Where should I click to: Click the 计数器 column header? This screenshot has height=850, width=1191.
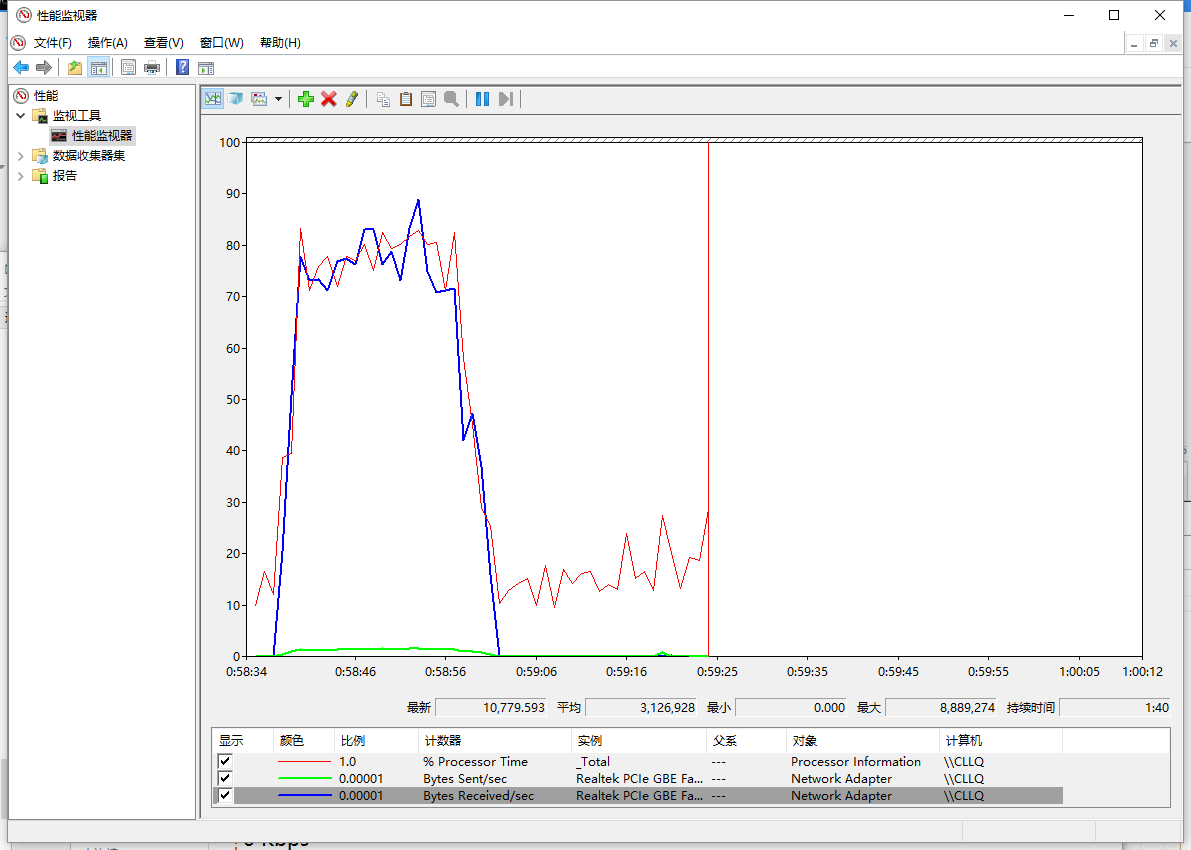[x=443, y=741]
